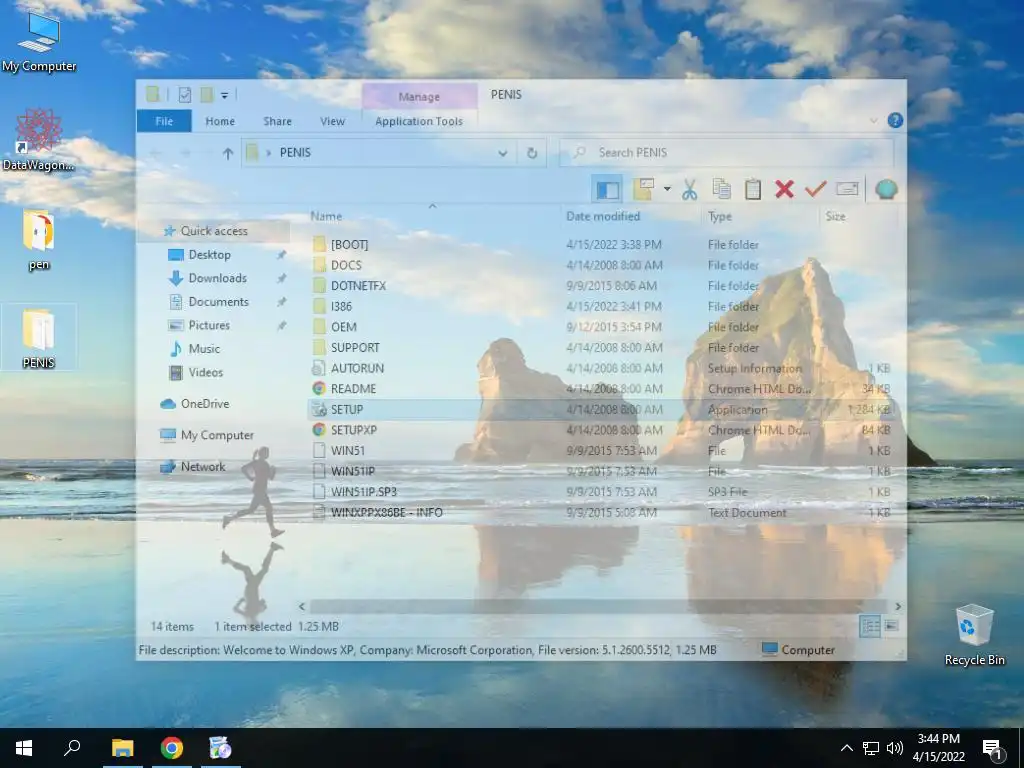This screenshot has height=768, width=1024.
Task: Toggle the navigation pane icon in the toolbar
Action: [x=607, y=189]
